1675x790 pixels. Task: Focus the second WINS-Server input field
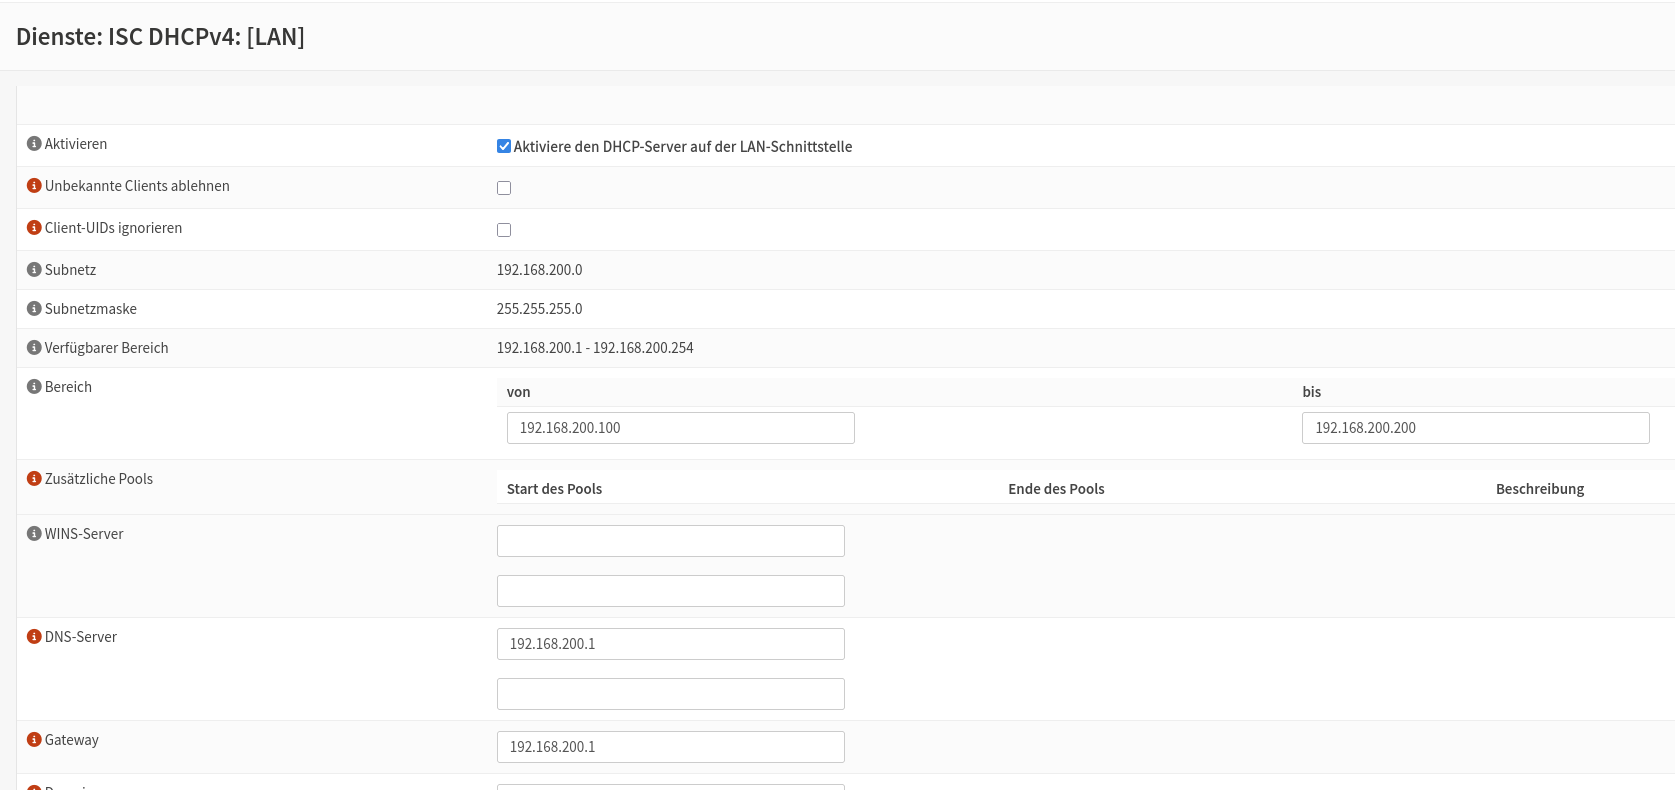click(670, 591)
